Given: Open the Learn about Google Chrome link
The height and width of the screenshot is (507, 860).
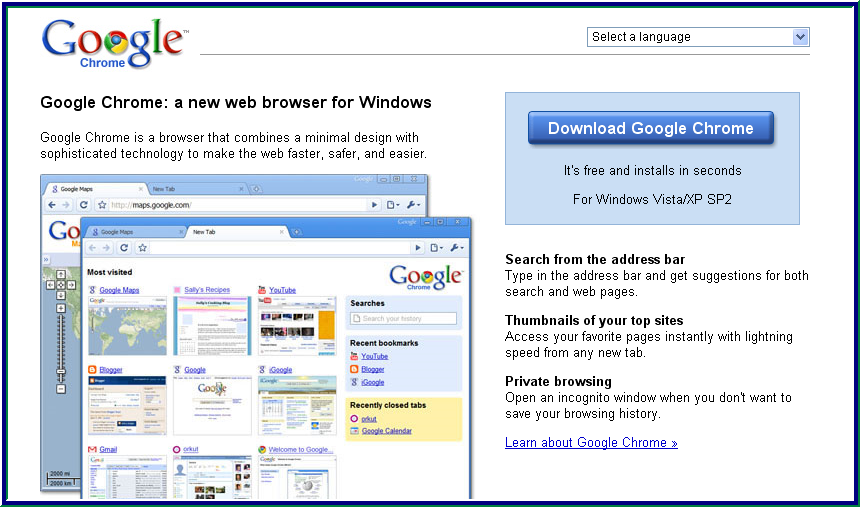Looking at the screenshot, I should 591,442.
